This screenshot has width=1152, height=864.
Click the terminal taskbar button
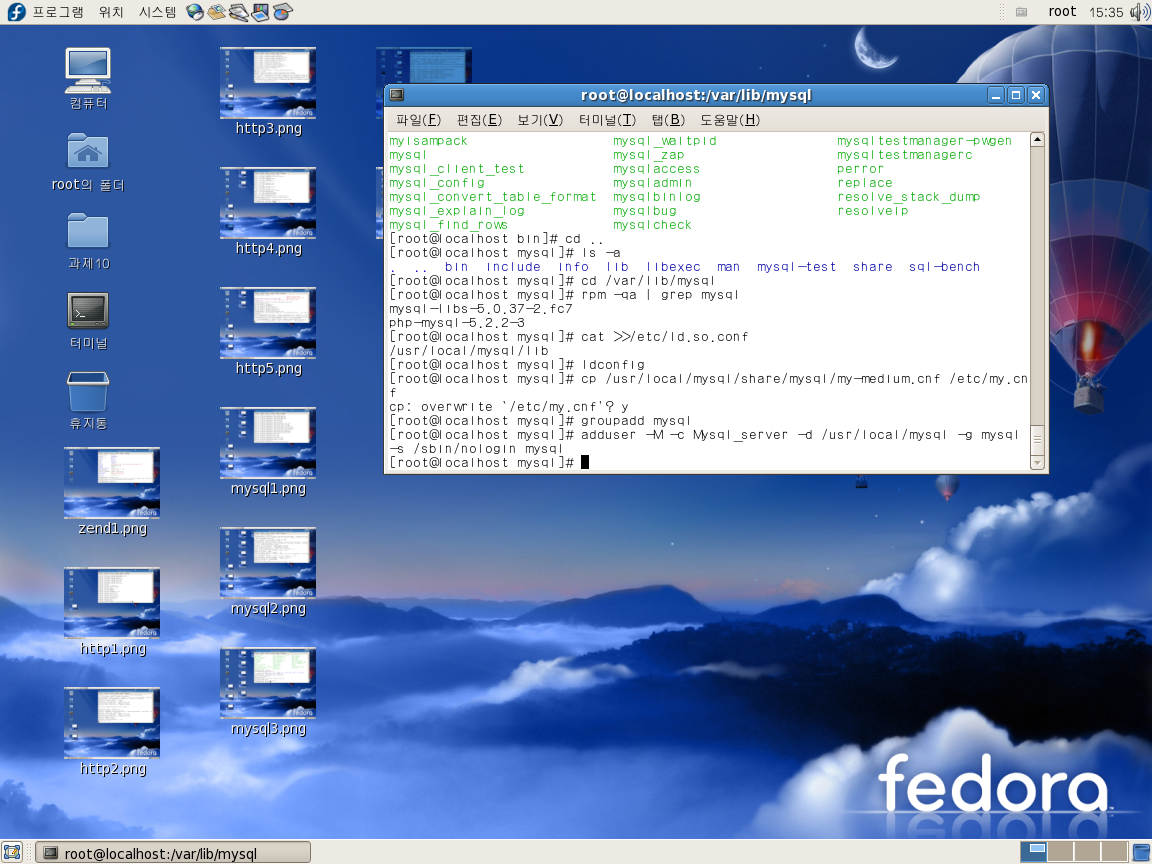click(173, 853)
